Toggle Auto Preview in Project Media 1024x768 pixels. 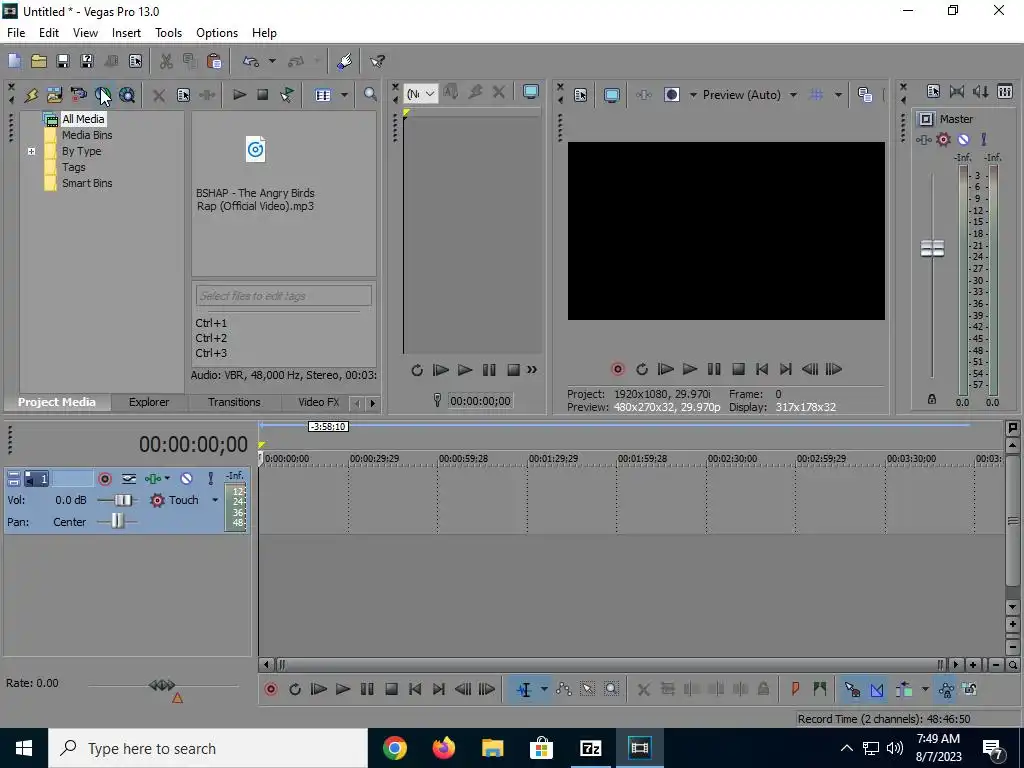point(287,95)
